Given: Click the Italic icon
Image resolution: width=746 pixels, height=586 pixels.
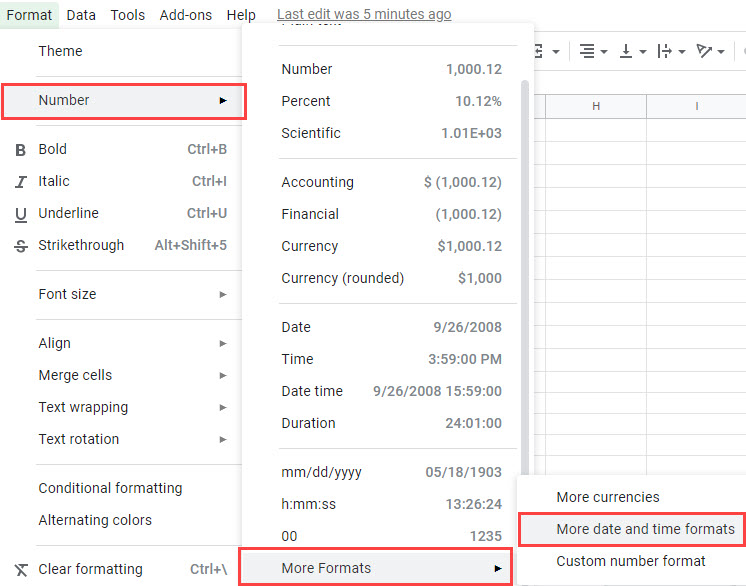Looking at the screenshot, I should coord(20,182).
